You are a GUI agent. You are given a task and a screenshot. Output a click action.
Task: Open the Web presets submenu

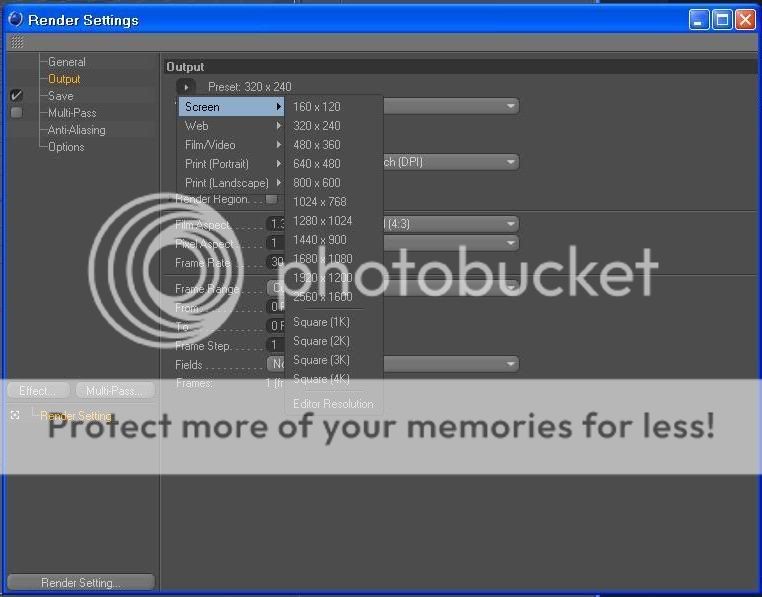231,125
